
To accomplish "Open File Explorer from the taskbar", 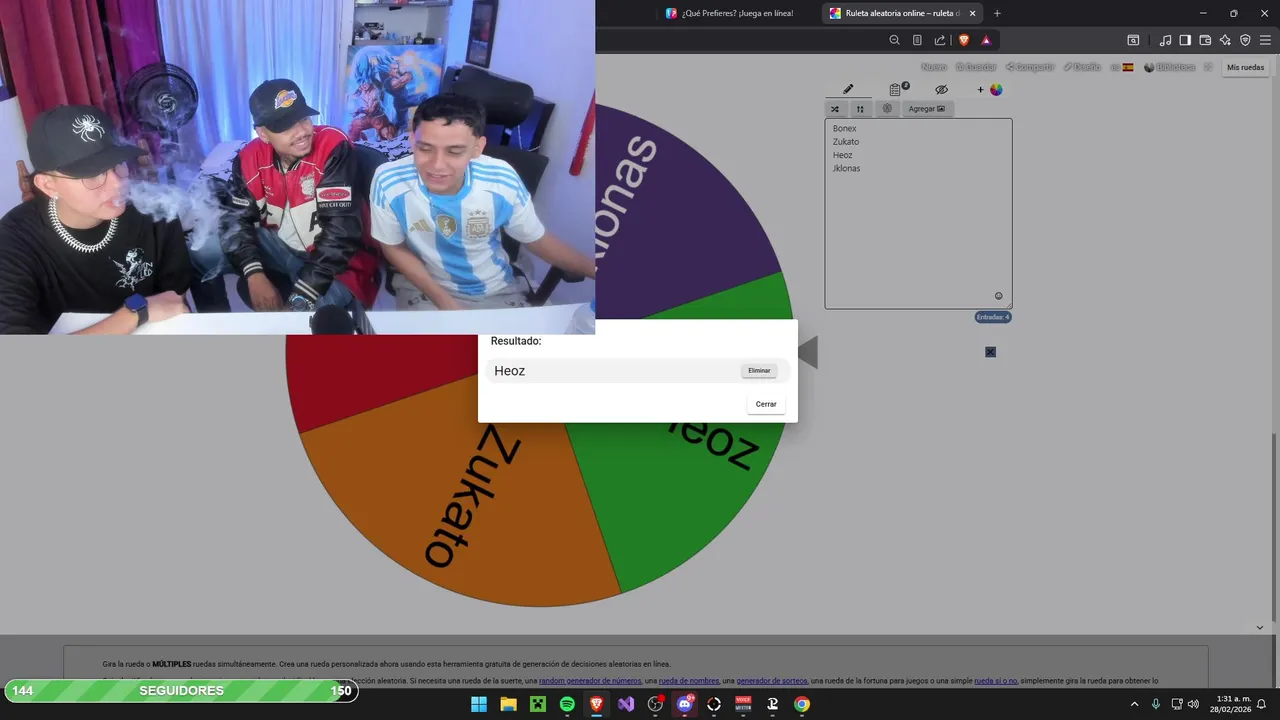I will click(508, 704).
